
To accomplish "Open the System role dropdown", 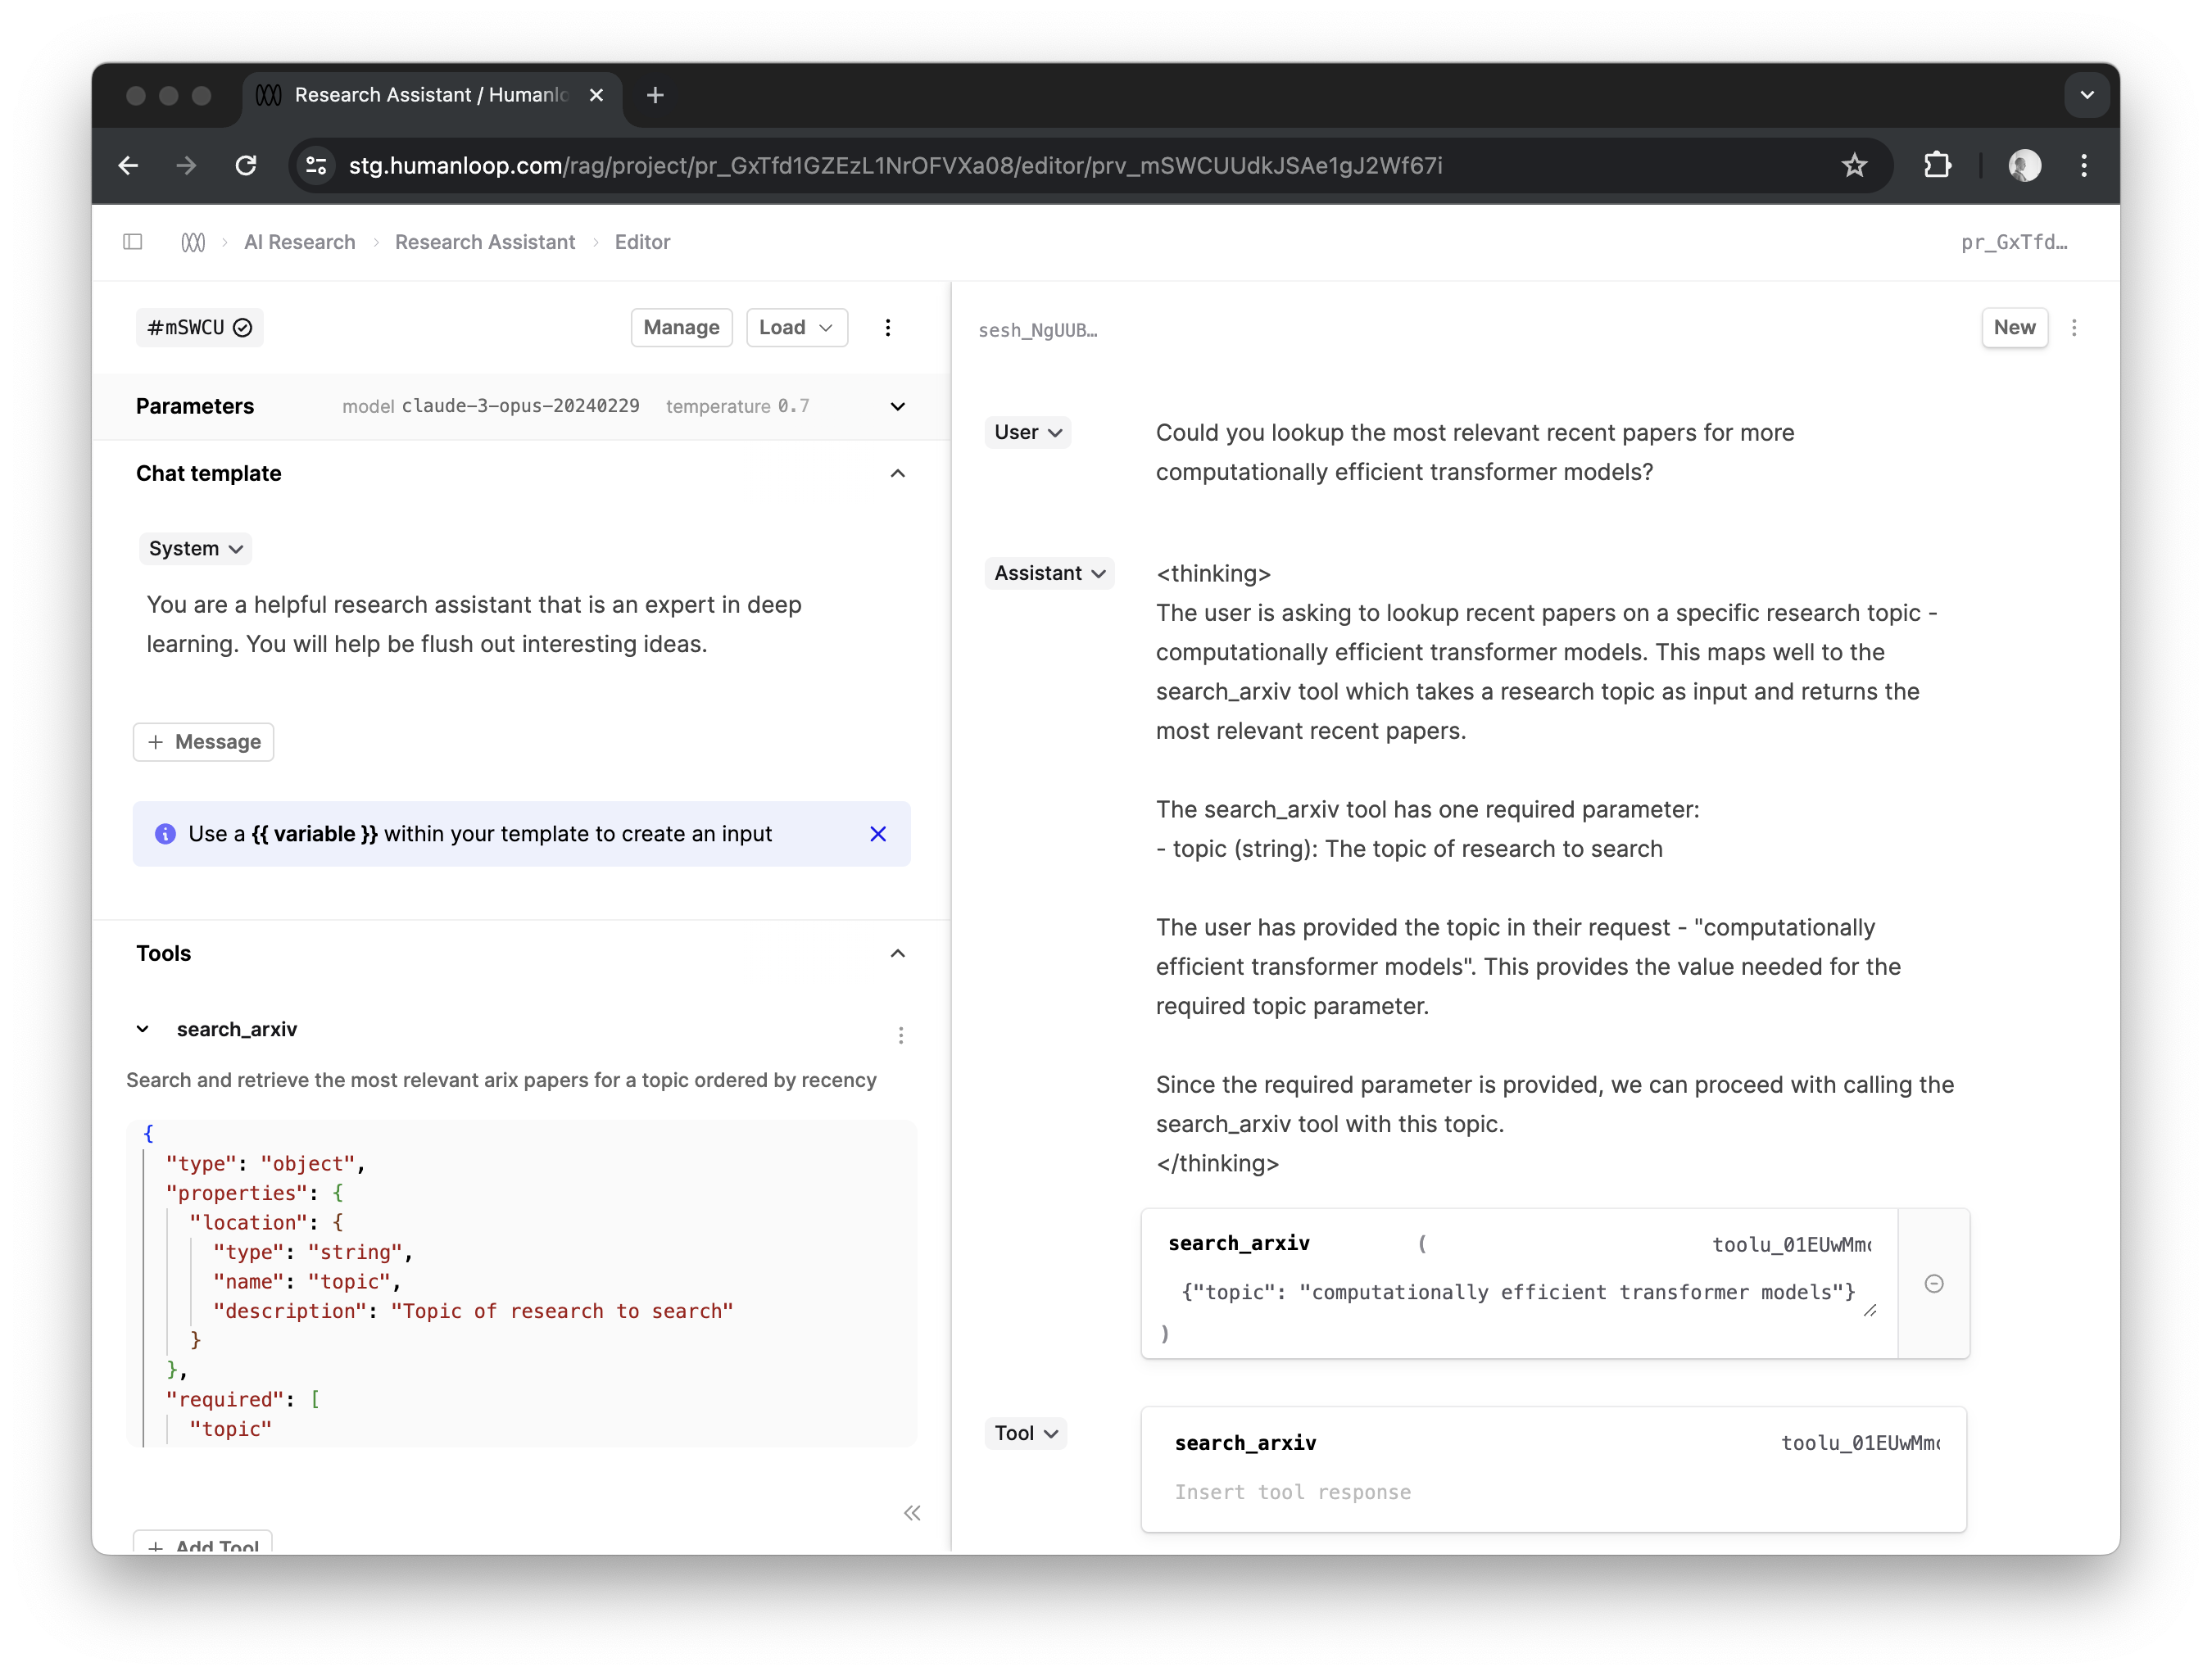I will (x=195, y=548).
